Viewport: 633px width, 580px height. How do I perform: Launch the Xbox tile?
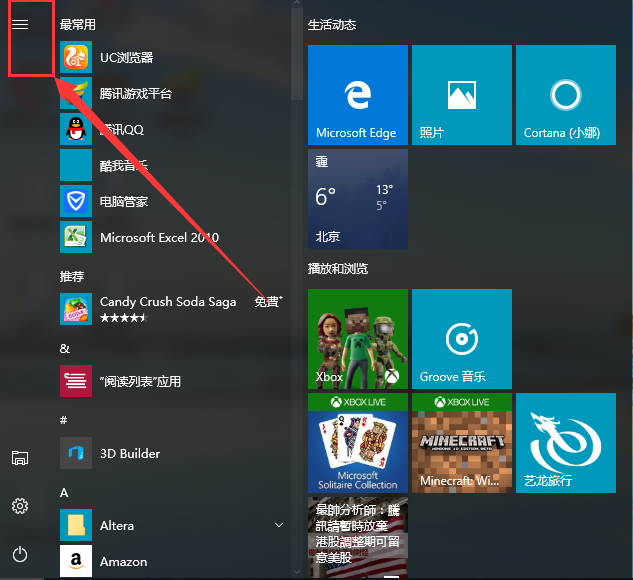click(x=358, y=339)
